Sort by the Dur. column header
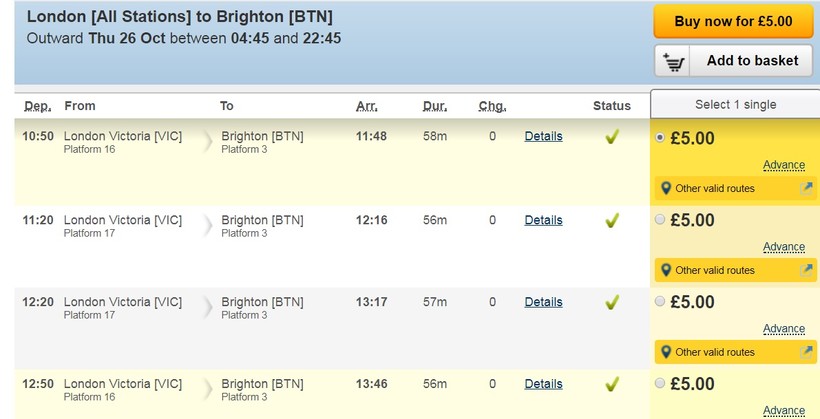820x419 pixels. coord(435,106)
